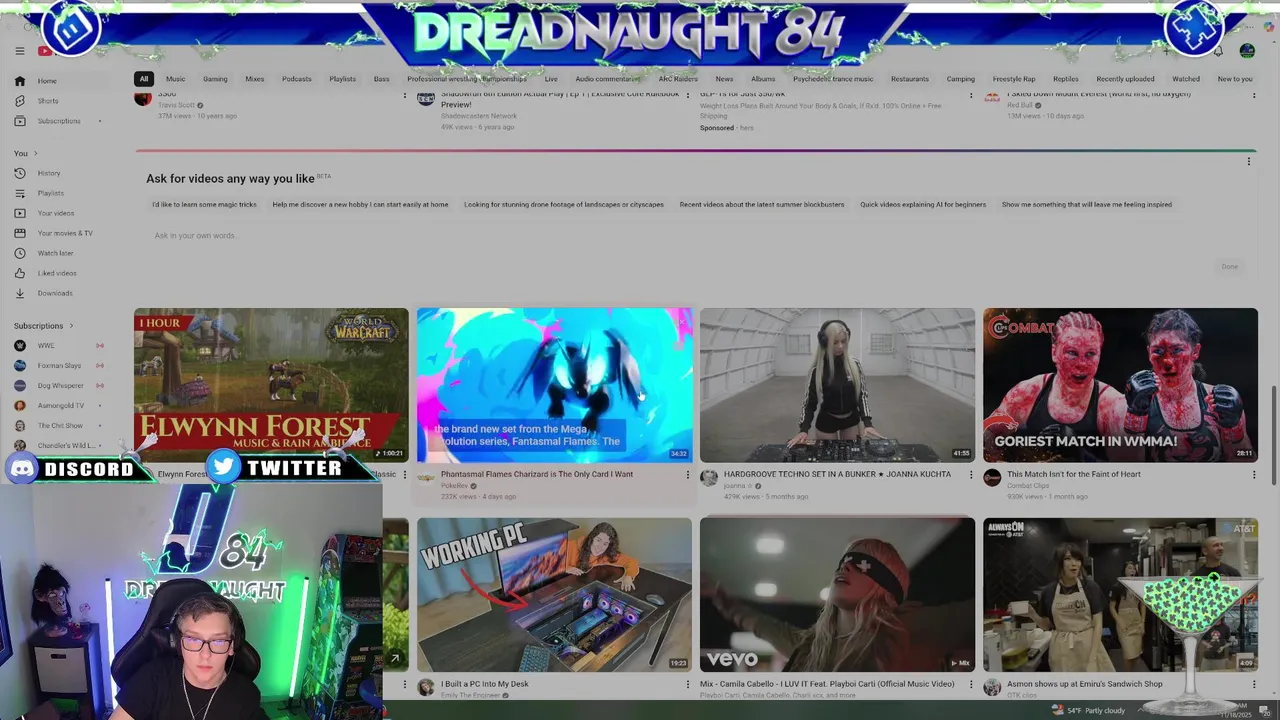Click the Home icon in sidebar
Viewport: 1280px width, 720px height.
tap(19, 81)
